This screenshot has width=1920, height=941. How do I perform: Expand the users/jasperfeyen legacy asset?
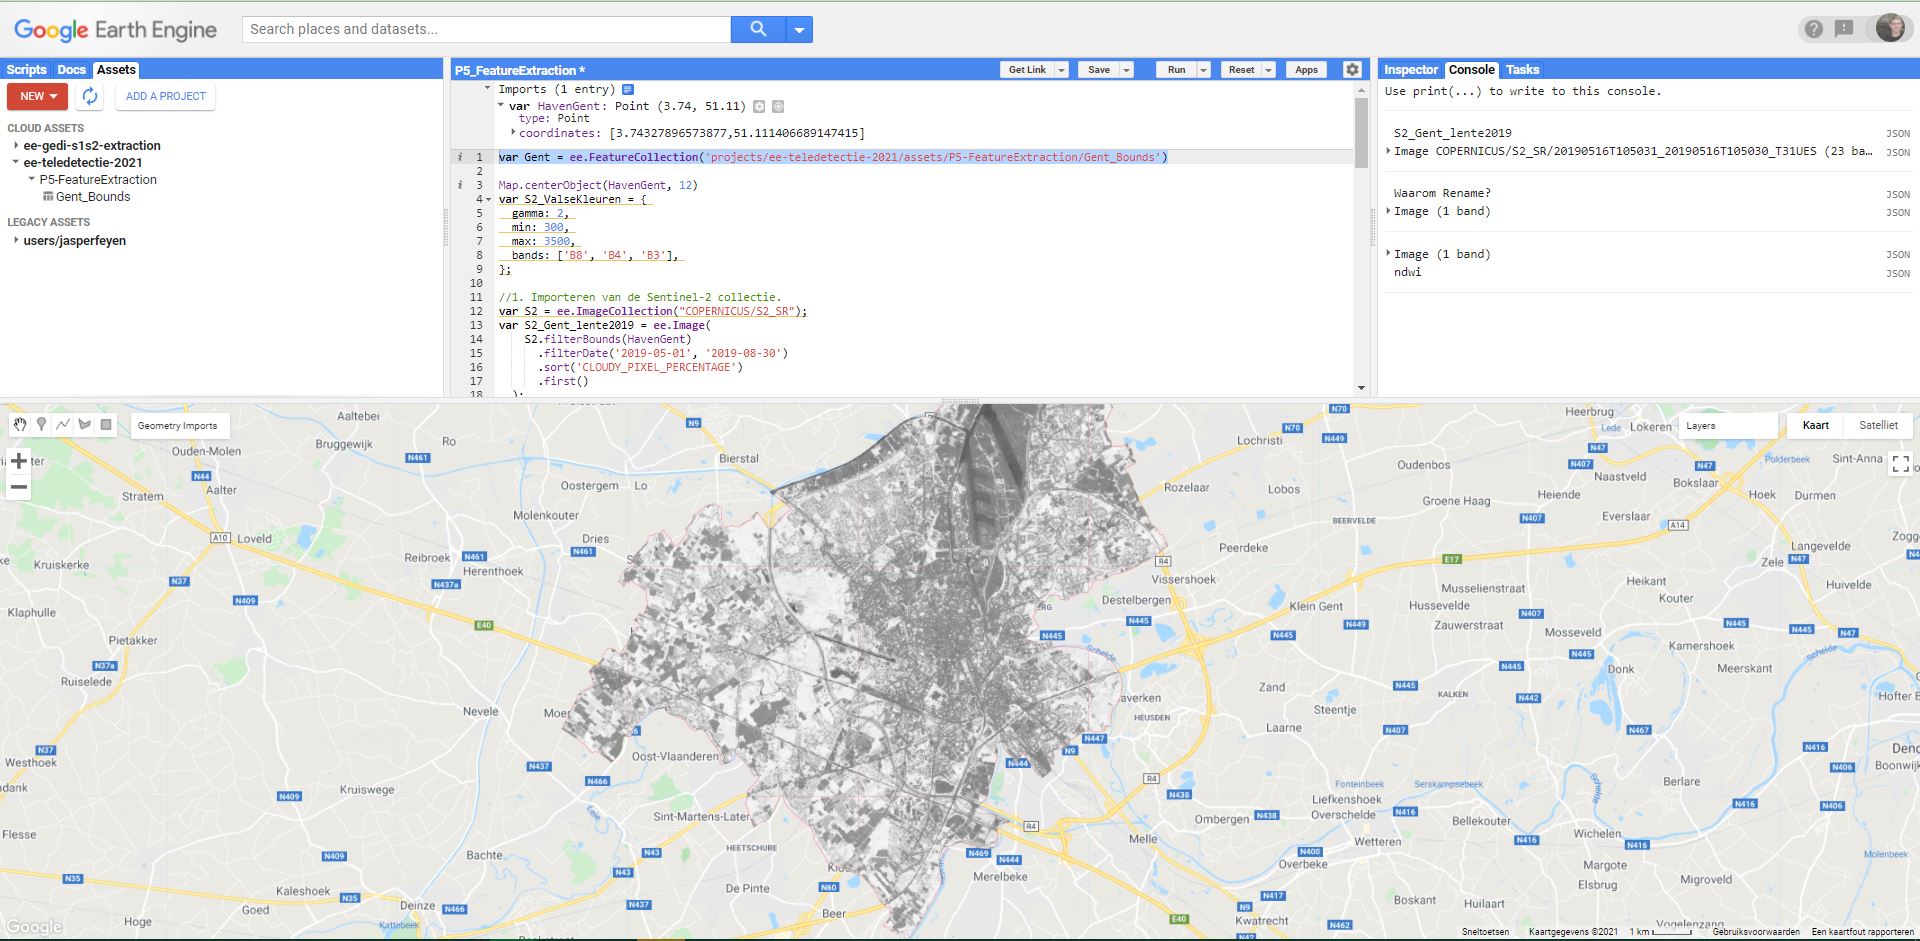tap(16, 241)
